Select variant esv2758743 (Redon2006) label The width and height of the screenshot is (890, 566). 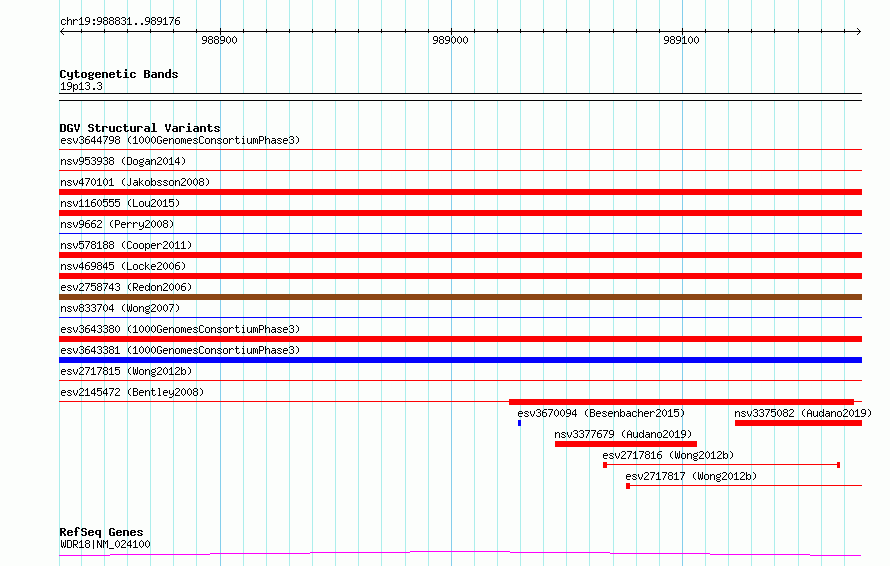(x=126, y=287)
